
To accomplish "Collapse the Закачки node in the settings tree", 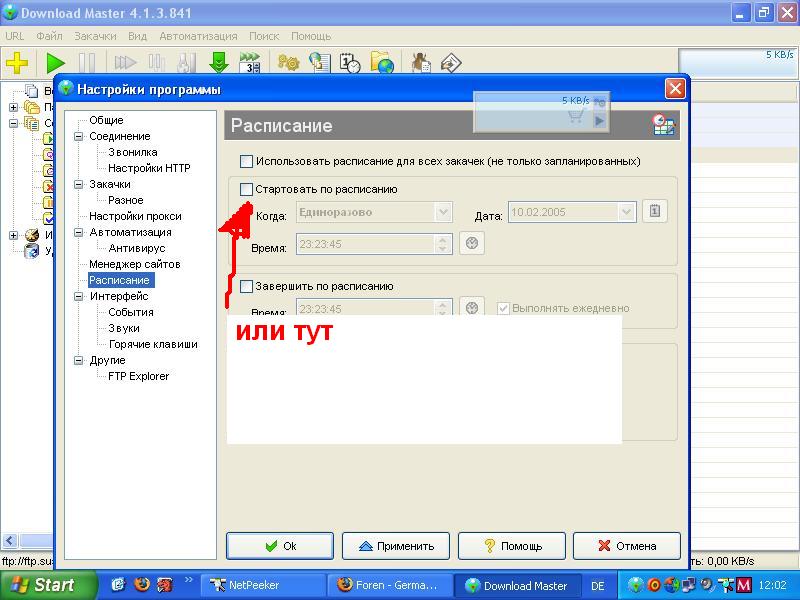I will 79,184.
